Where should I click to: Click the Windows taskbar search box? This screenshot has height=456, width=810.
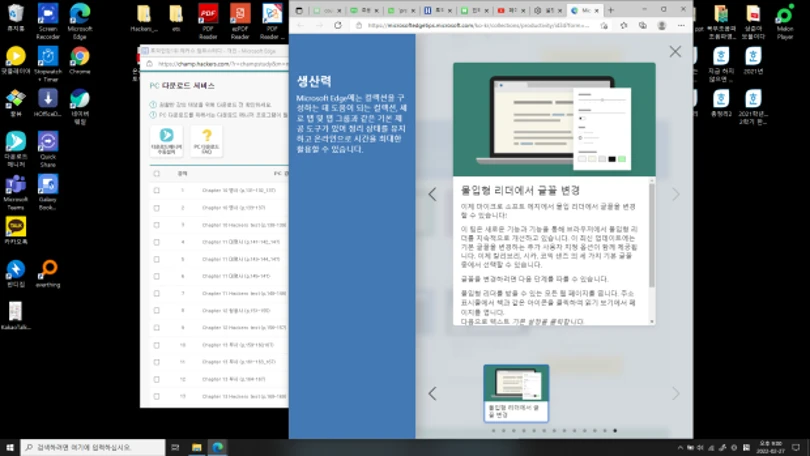93,447
